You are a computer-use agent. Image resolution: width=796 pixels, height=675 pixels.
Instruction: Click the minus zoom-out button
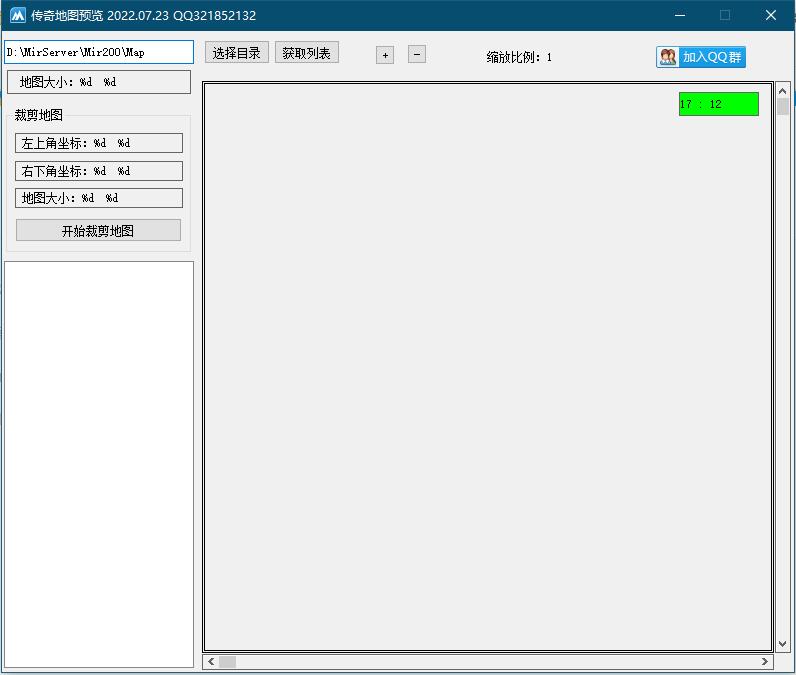pyautogui.click(x=417, y=54)
